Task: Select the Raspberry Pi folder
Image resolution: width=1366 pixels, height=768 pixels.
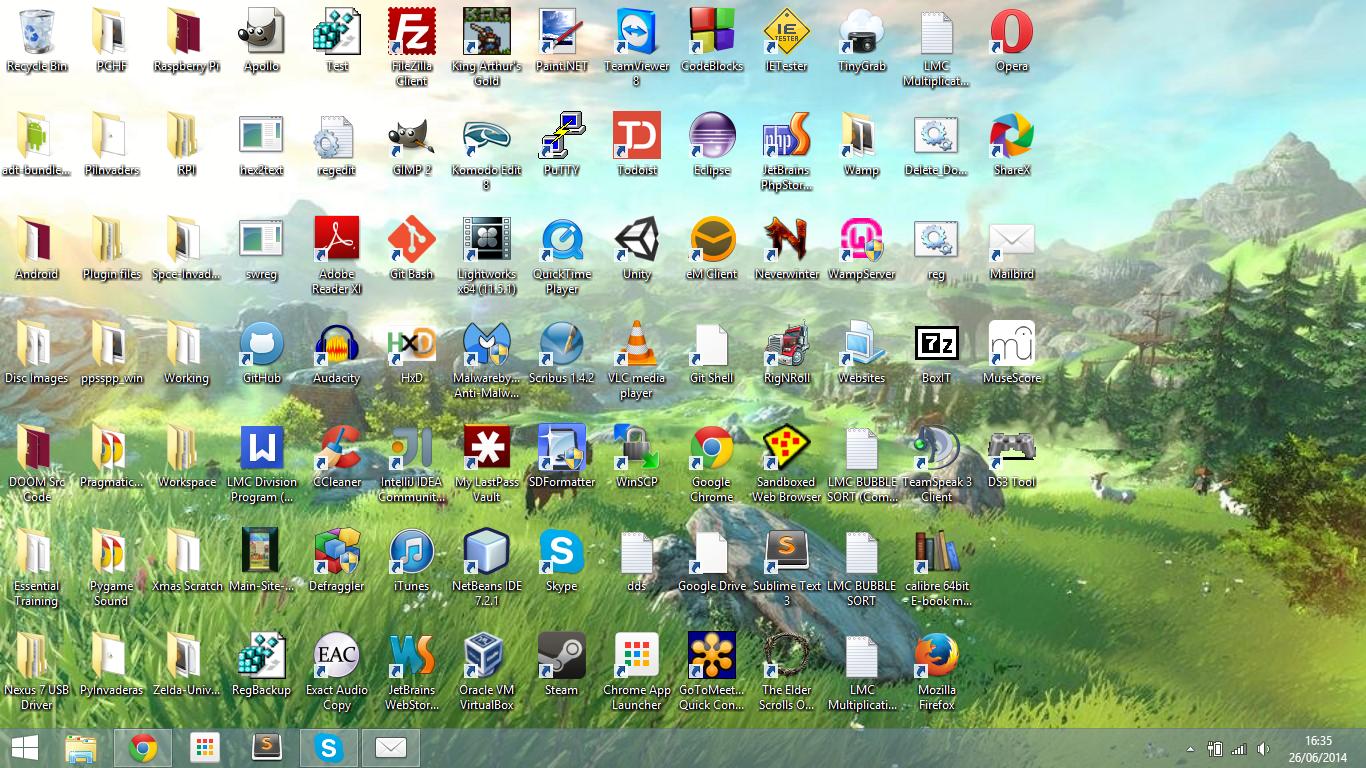Action: click(187, 40)
